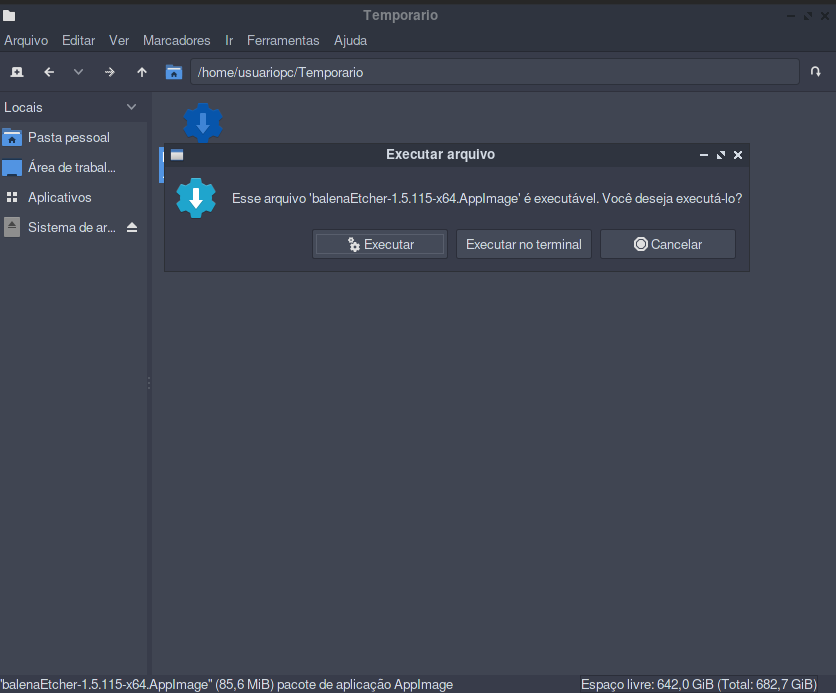
Task: Open new tab toolbar icon
Action: (17, 72)
